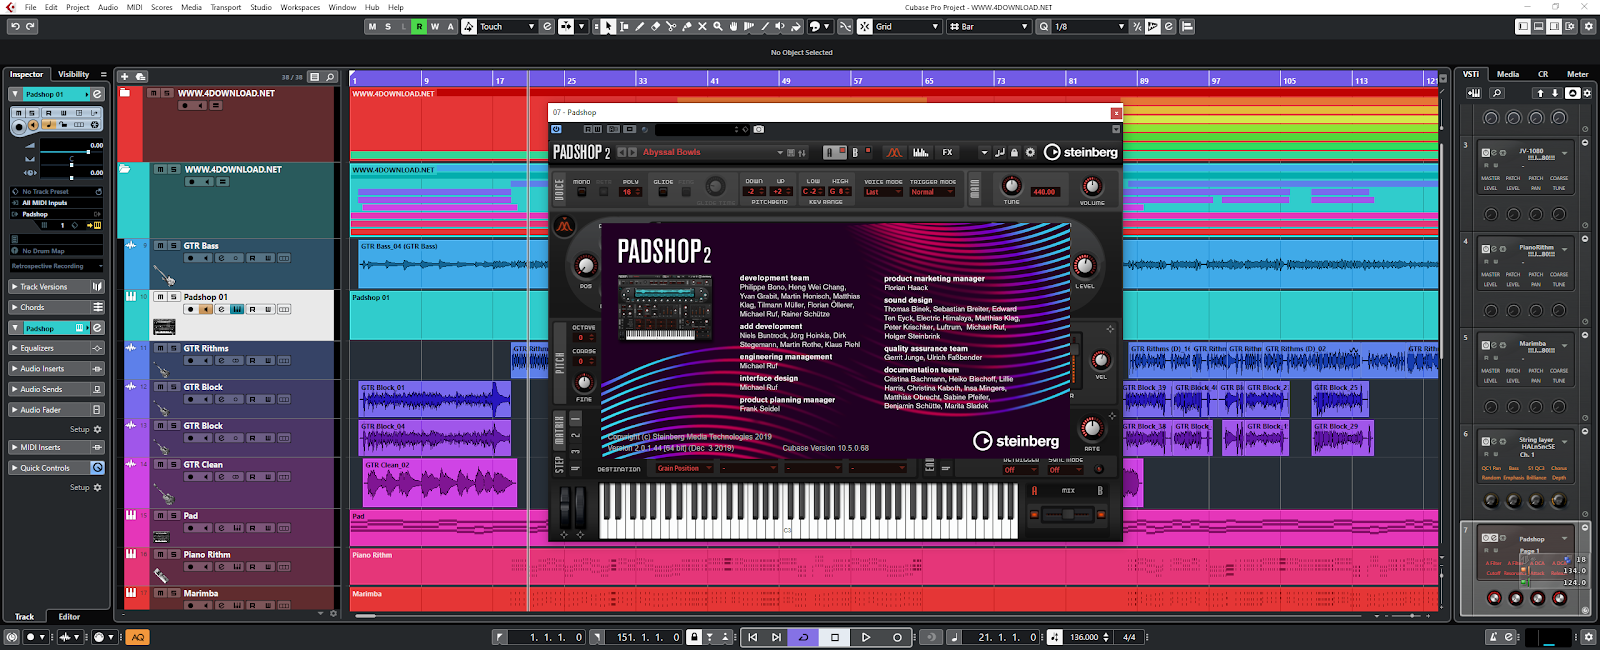Open the Workspaces menu
The width and height of the screenshot is (1600, 650).
(x=300, y=7)
